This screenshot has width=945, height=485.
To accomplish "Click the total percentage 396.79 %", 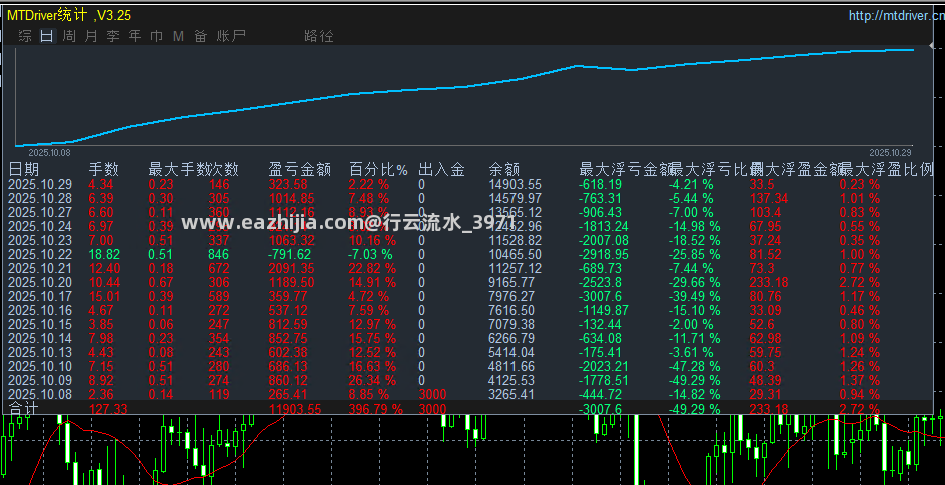I will pyautogui.click(x=375, y=409).
